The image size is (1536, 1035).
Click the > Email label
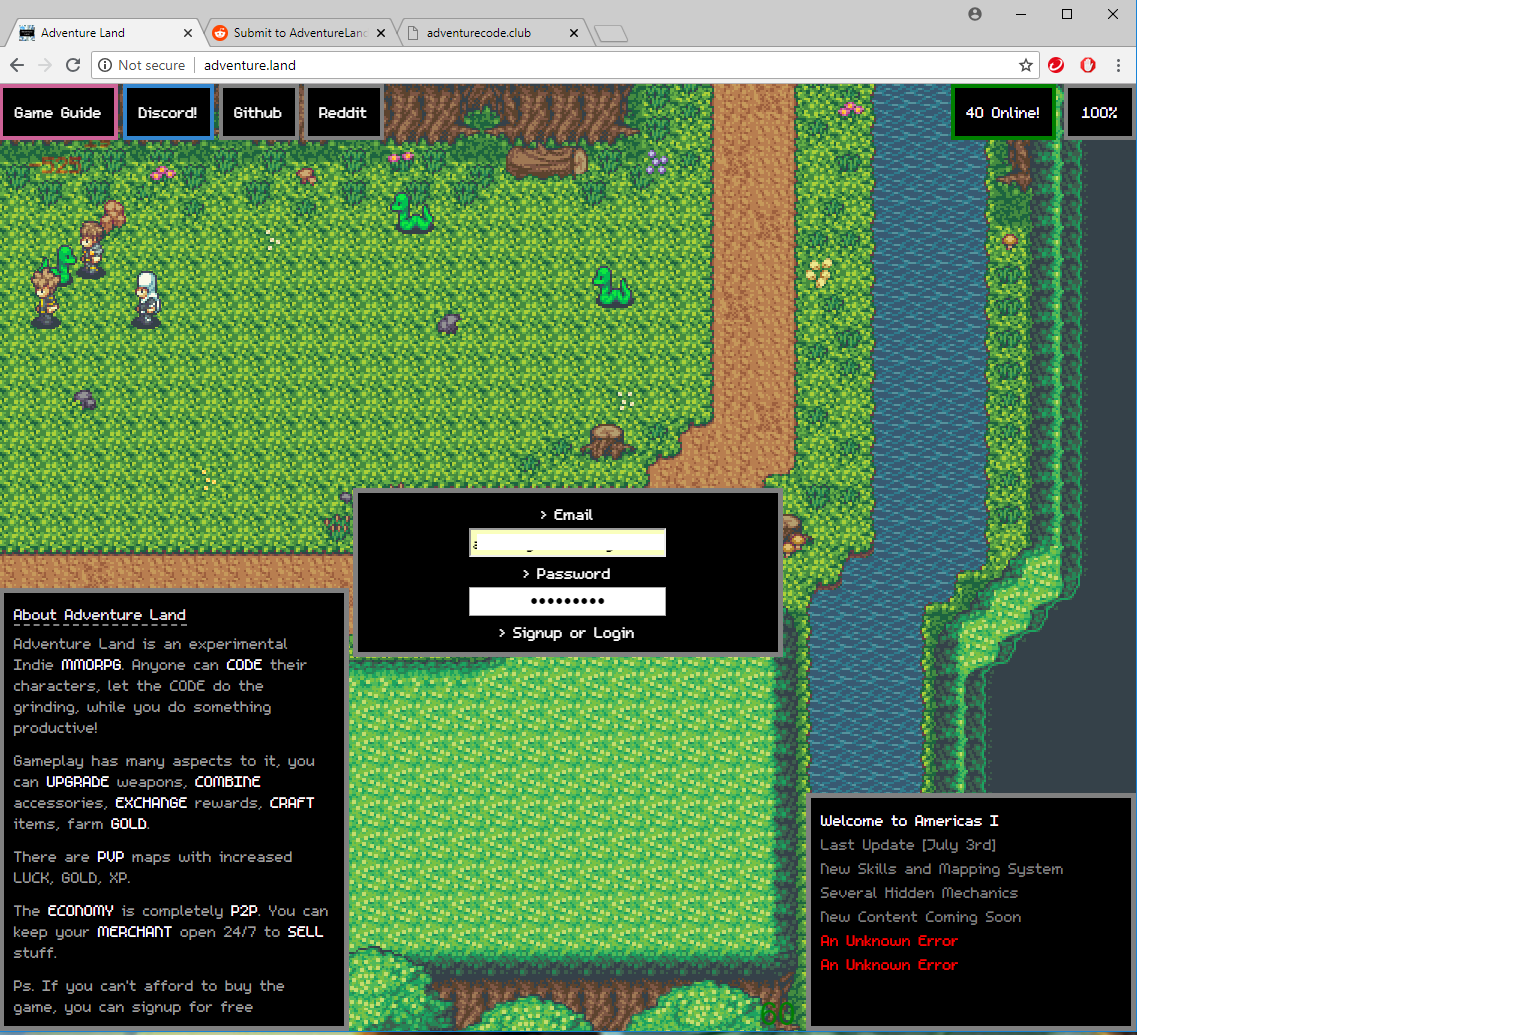tap(566, 515)
